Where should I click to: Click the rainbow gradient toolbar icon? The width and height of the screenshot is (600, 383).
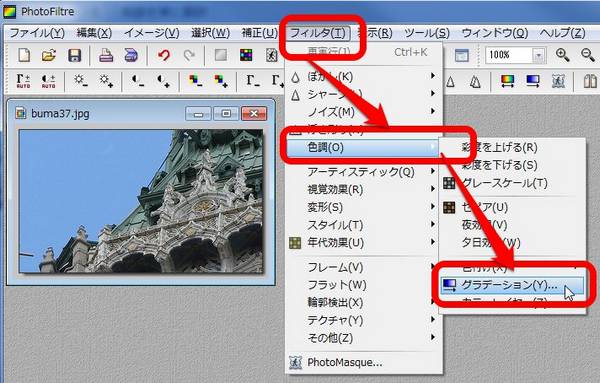pyautogui.click(x=507, y=81)
